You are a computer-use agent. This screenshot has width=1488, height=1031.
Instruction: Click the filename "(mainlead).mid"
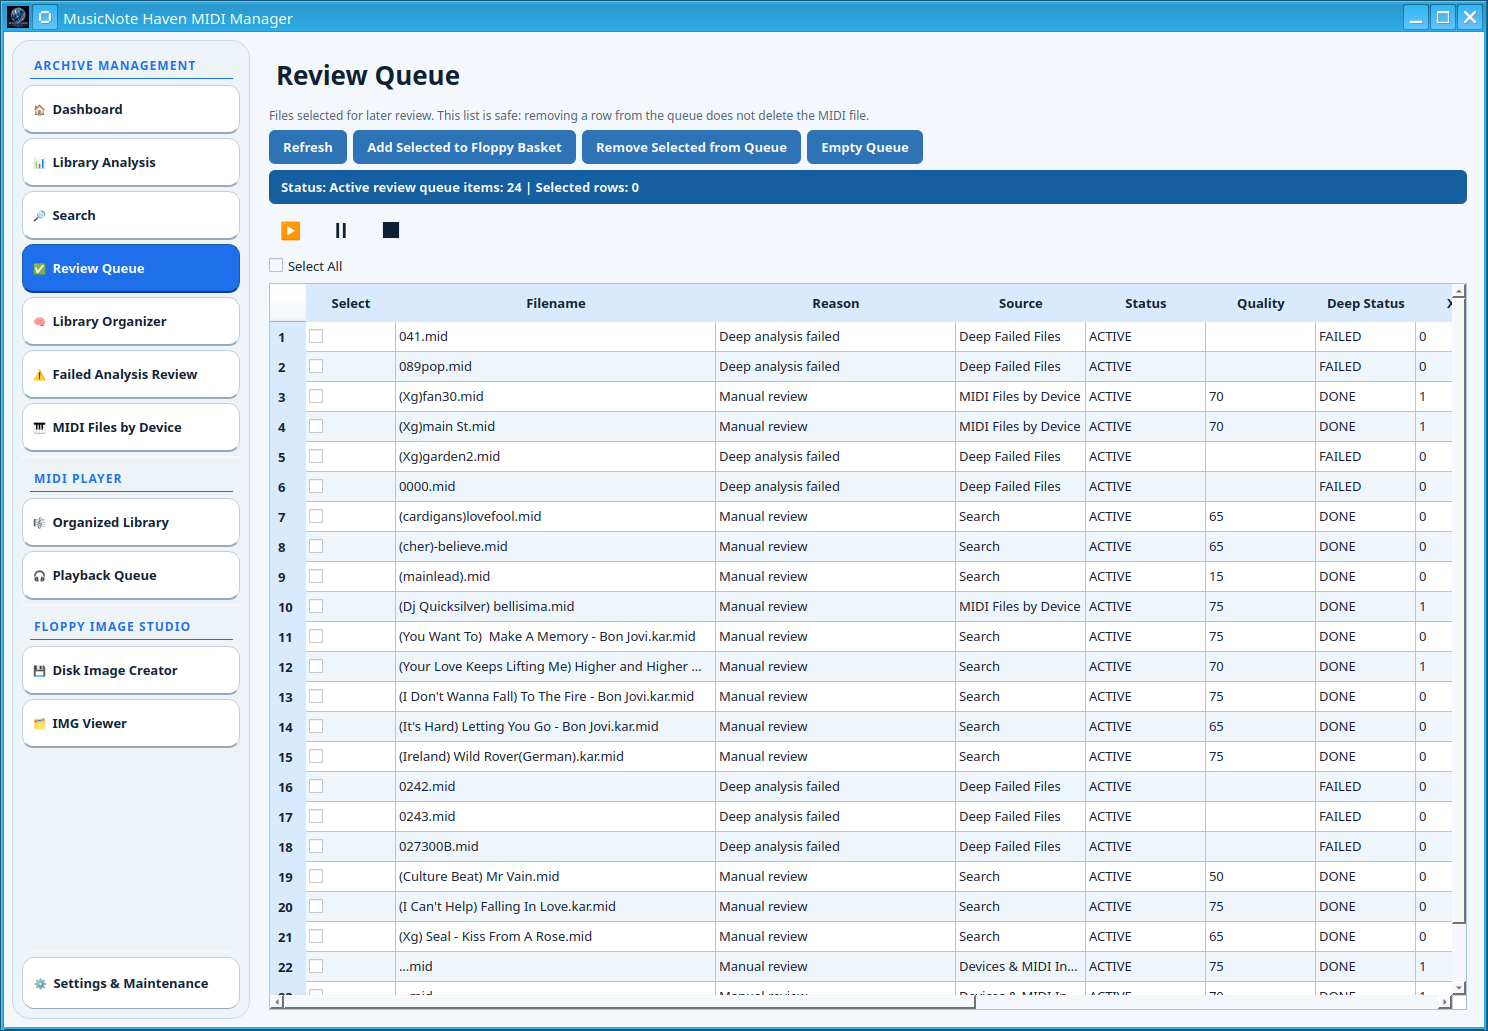[445, 577]
